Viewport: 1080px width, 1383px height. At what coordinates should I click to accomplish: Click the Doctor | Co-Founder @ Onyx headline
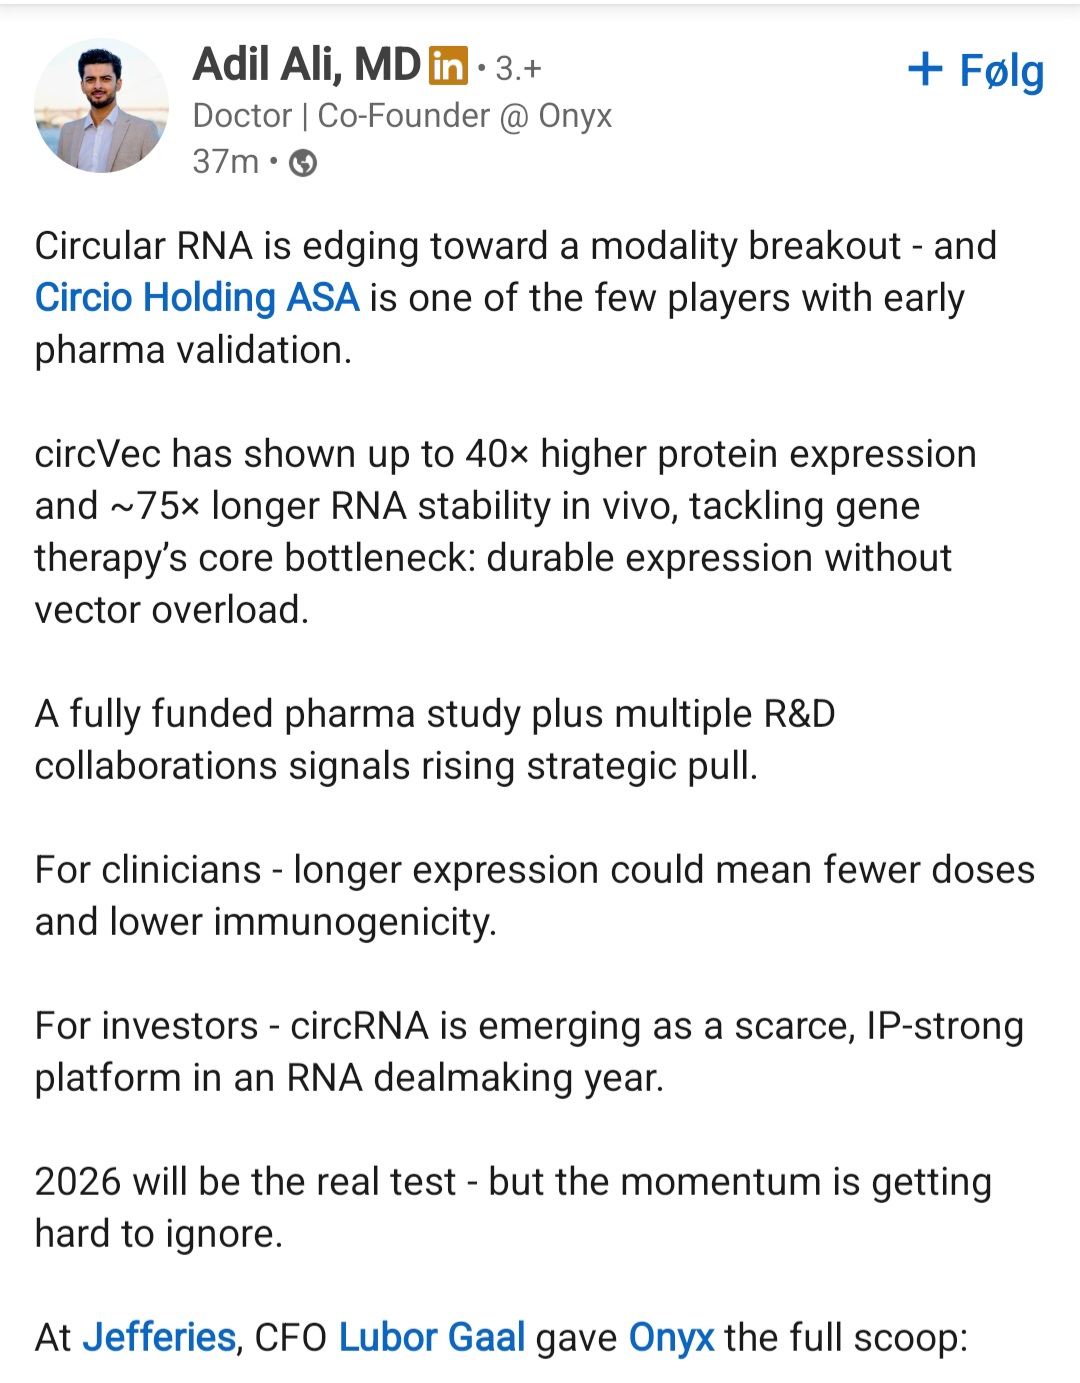tap(402, 116)
